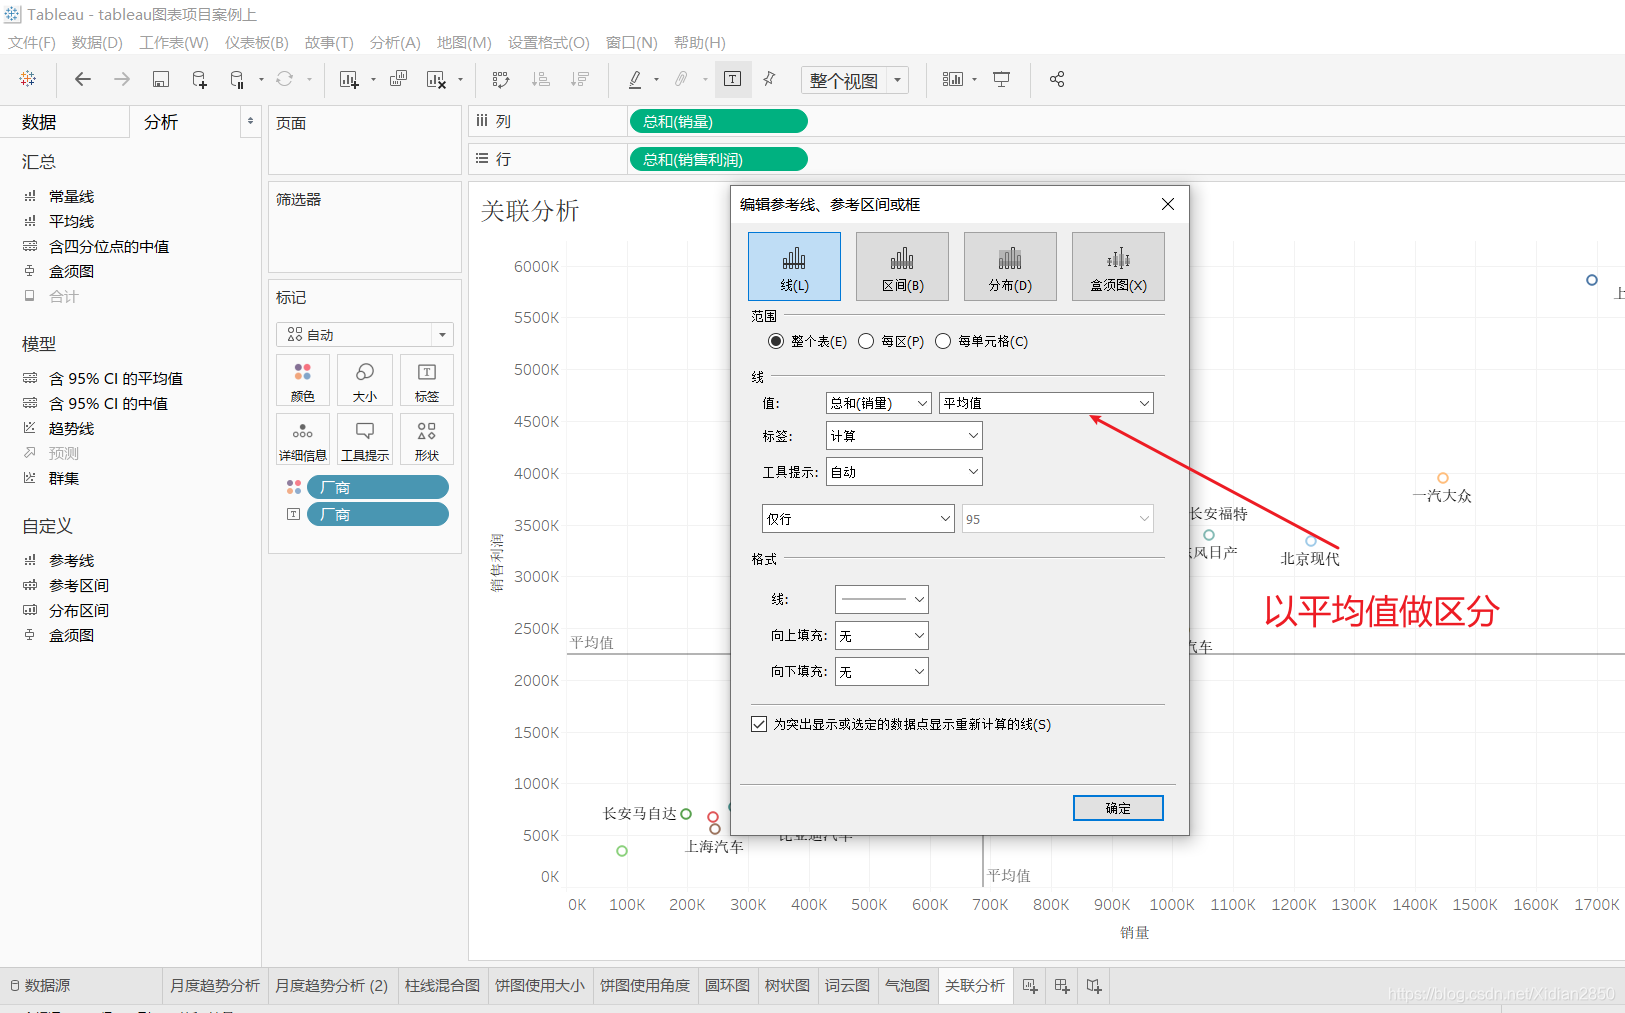Click the pause auto updates icon
1625x1013 pixels.
pyautogui.click(x=237, y=79)
